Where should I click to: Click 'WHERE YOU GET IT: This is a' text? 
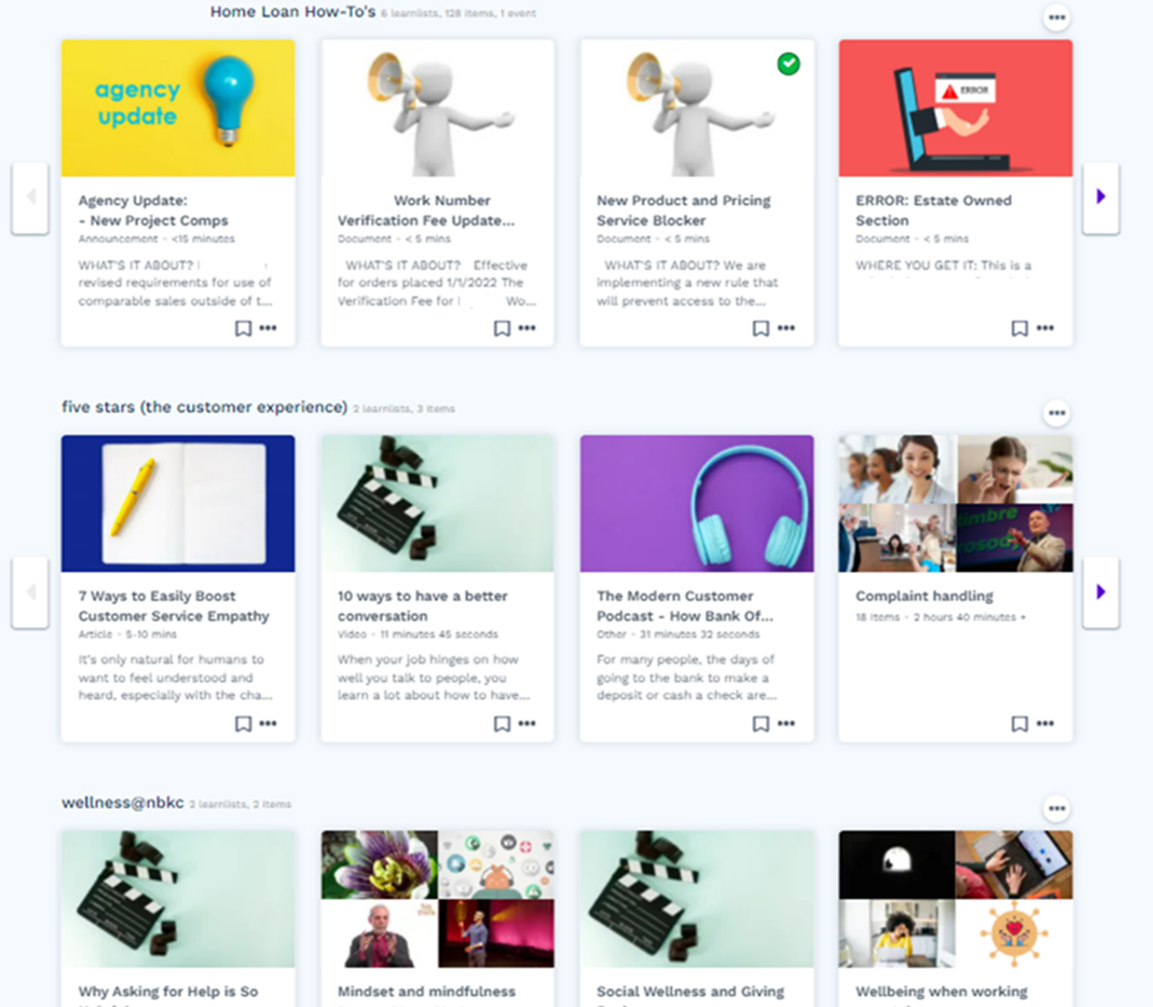[x=943, y=266]
